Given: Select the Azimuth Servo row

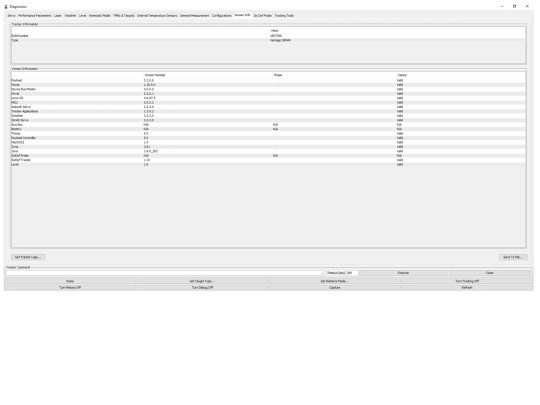Looking at the screenshot, I should click(268, 107).
